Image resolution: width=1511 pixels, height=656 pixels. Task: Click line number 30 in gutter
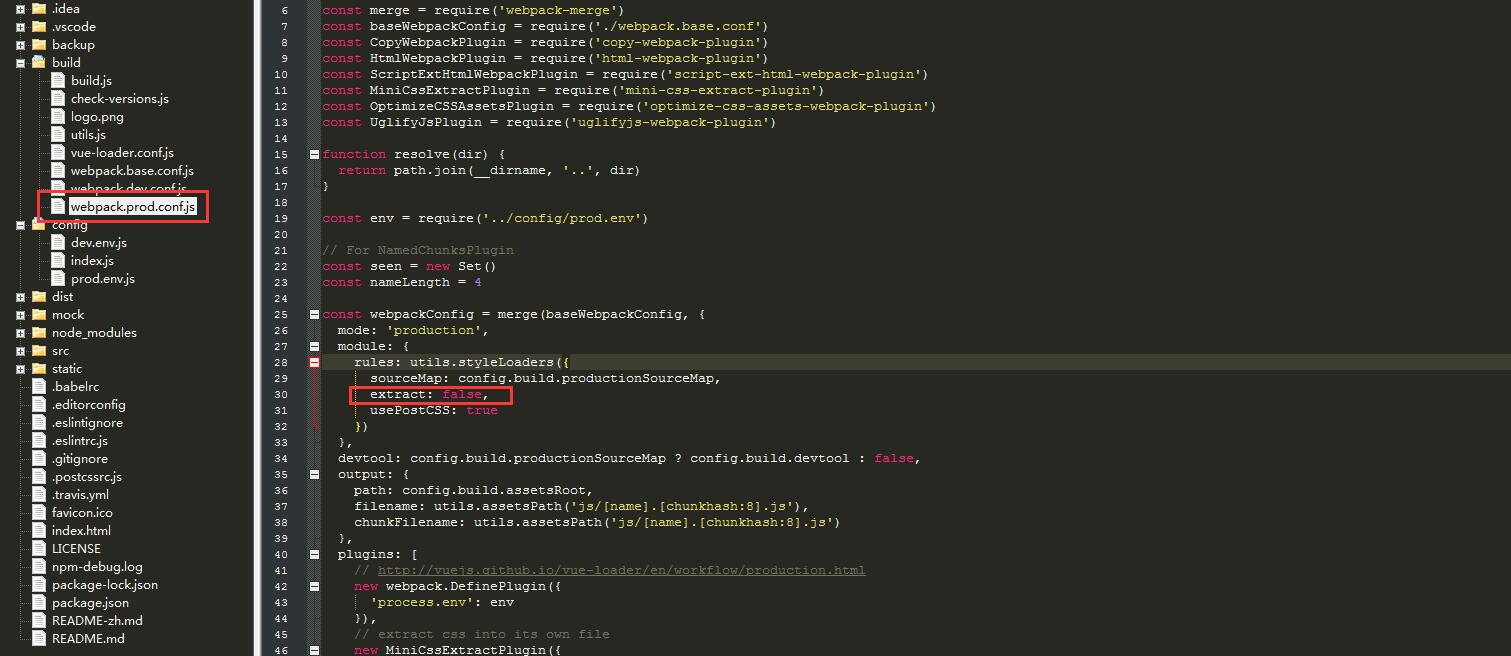(x=281, y=394)
